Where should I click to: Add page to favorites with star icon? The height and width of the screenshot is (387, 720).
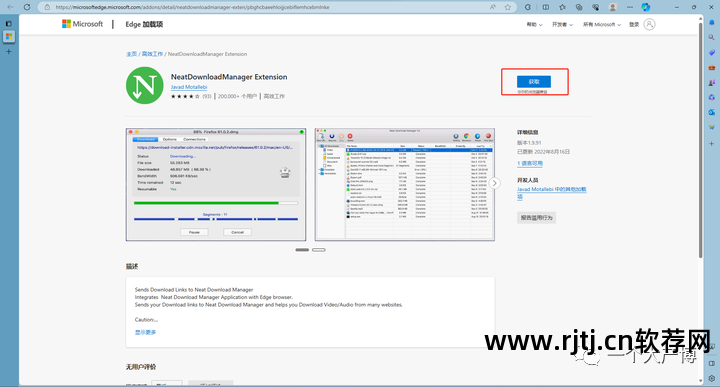(x=507, y=7)
